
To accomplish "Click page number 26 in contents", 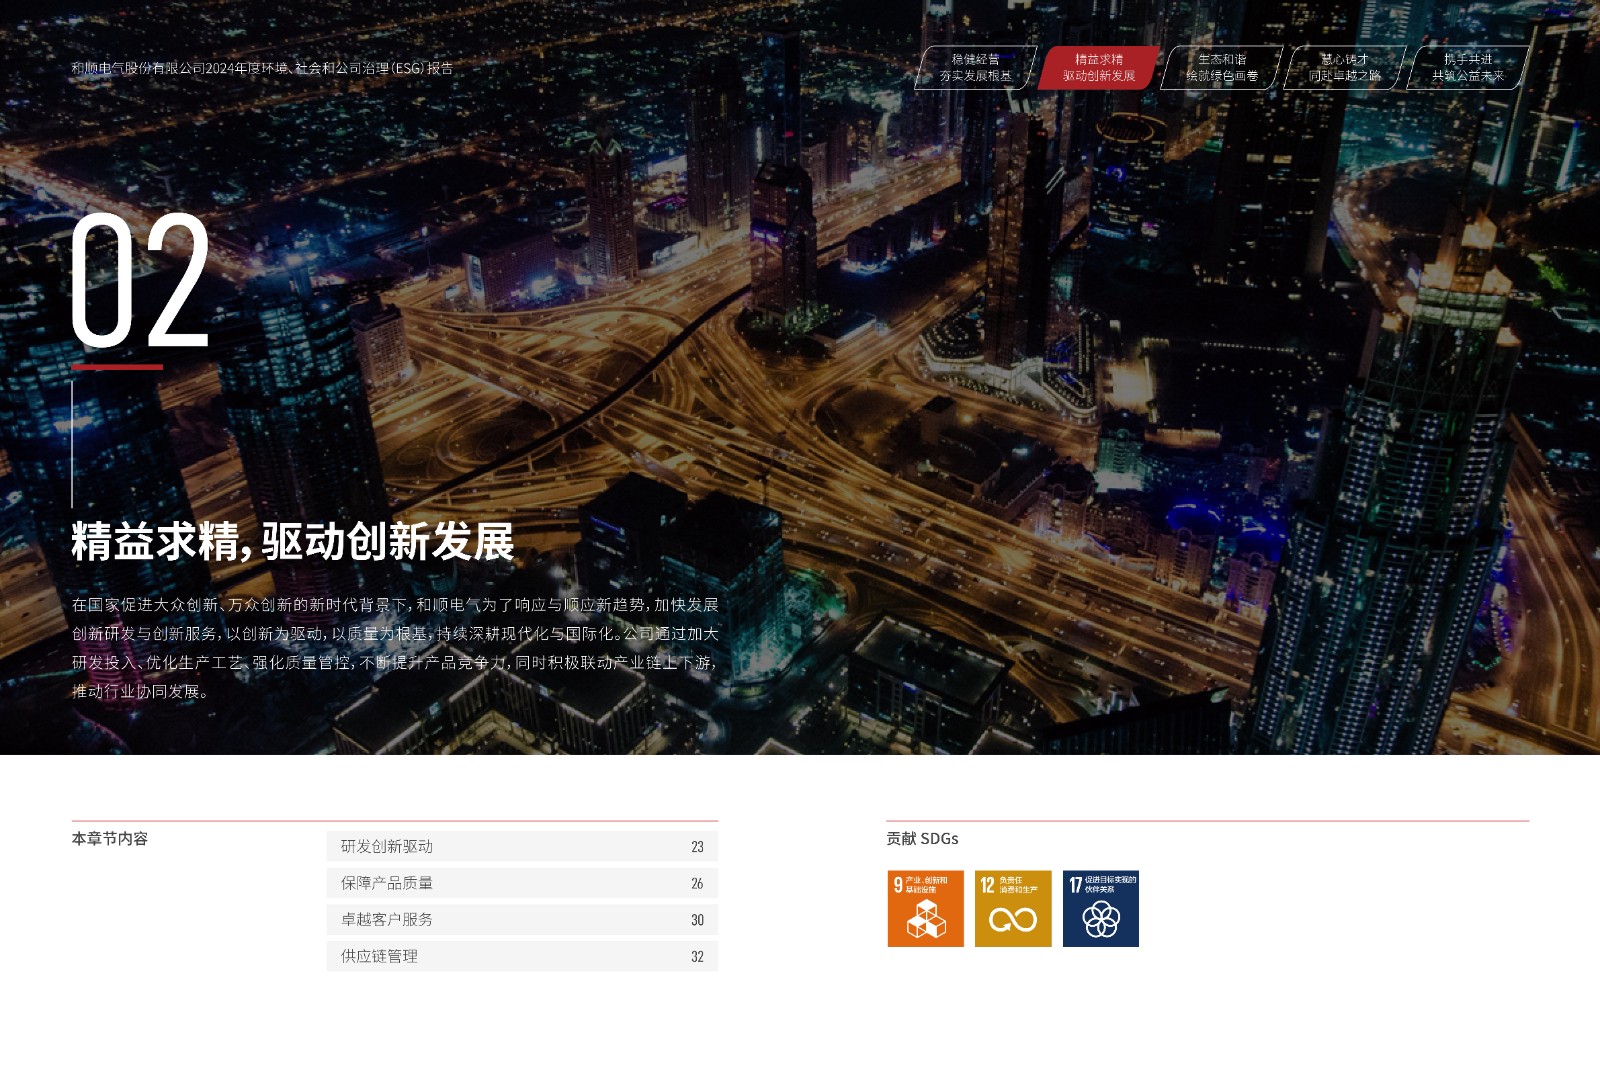I will click(697, 883).
